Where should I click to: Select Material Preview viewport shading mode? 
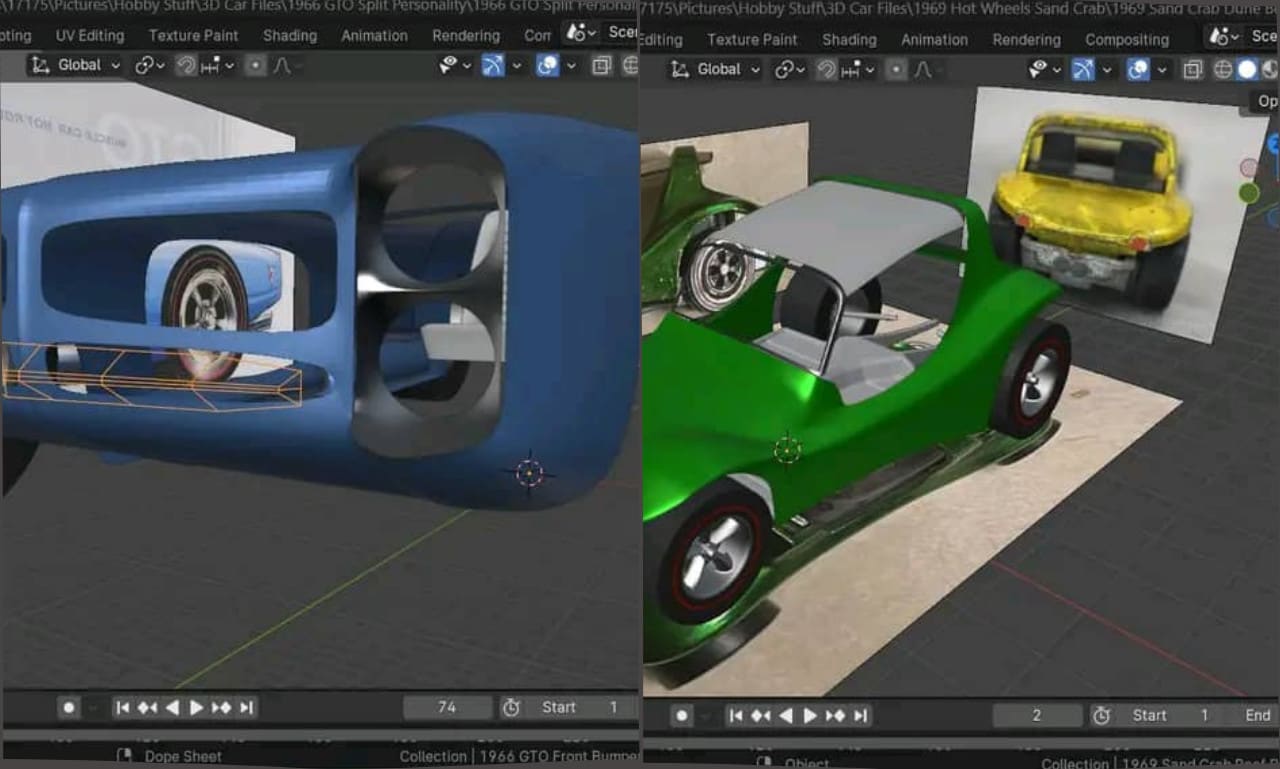1274,69
